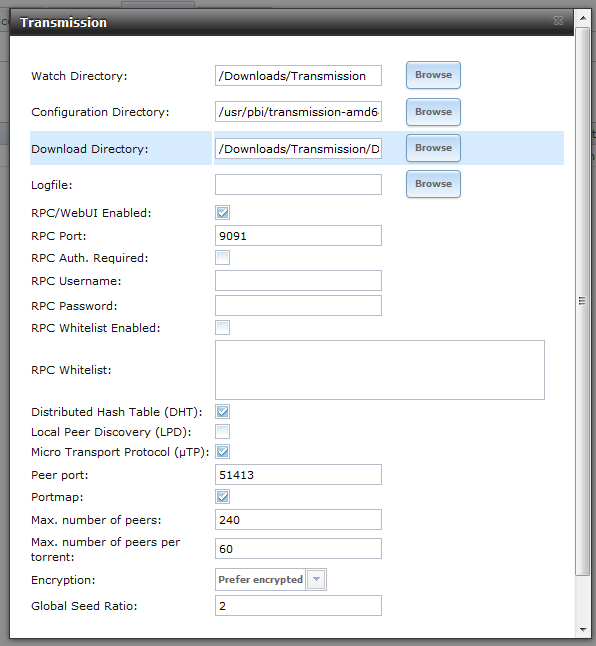Viewport: 596px width, 646px height.
Task: Uncheck the Portmap checkbox
Action: tap(222, 496)
